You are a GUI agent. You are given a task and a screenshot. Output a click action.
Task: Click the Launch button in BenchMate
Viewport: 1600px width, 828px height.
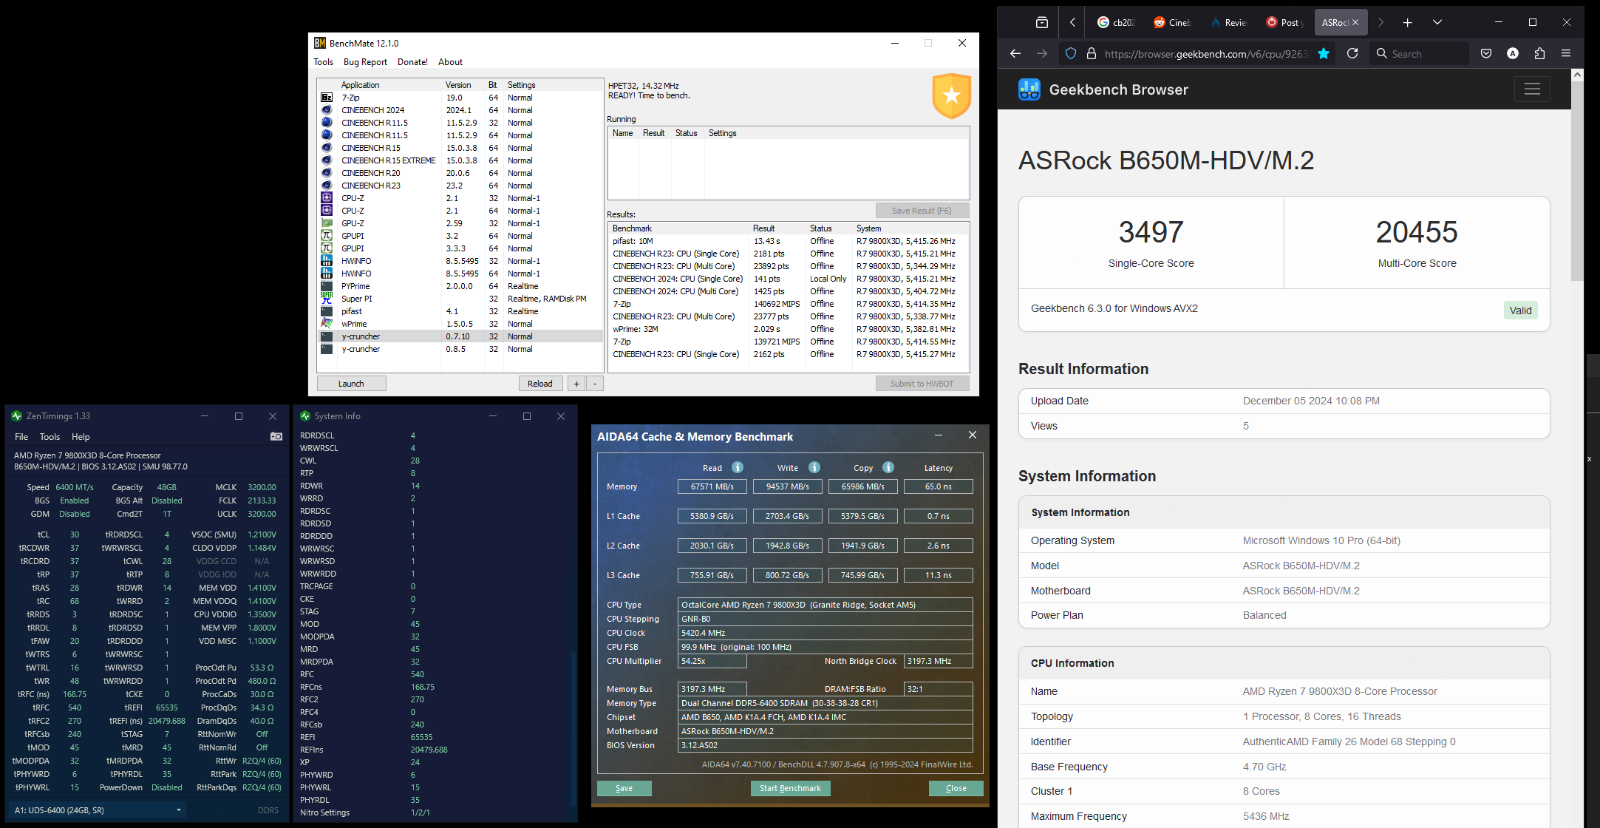click(x=351, y=384)
